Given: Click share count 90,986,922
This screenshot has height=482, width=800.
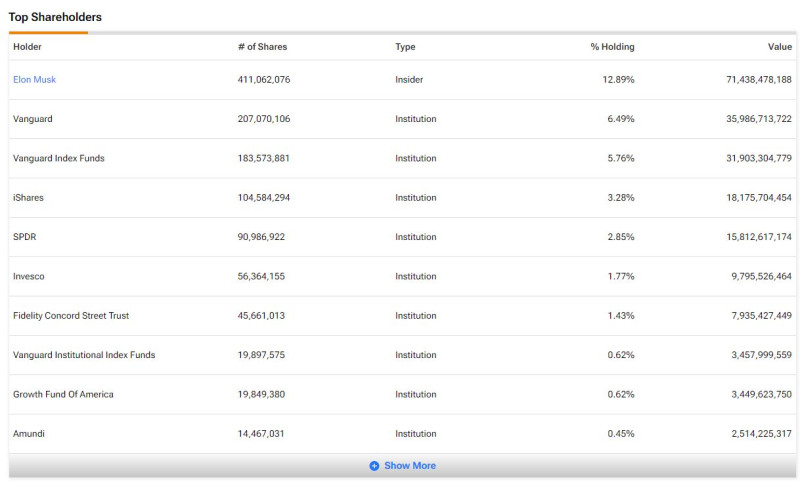Looking at the screenshot, I should pos(261,237).
